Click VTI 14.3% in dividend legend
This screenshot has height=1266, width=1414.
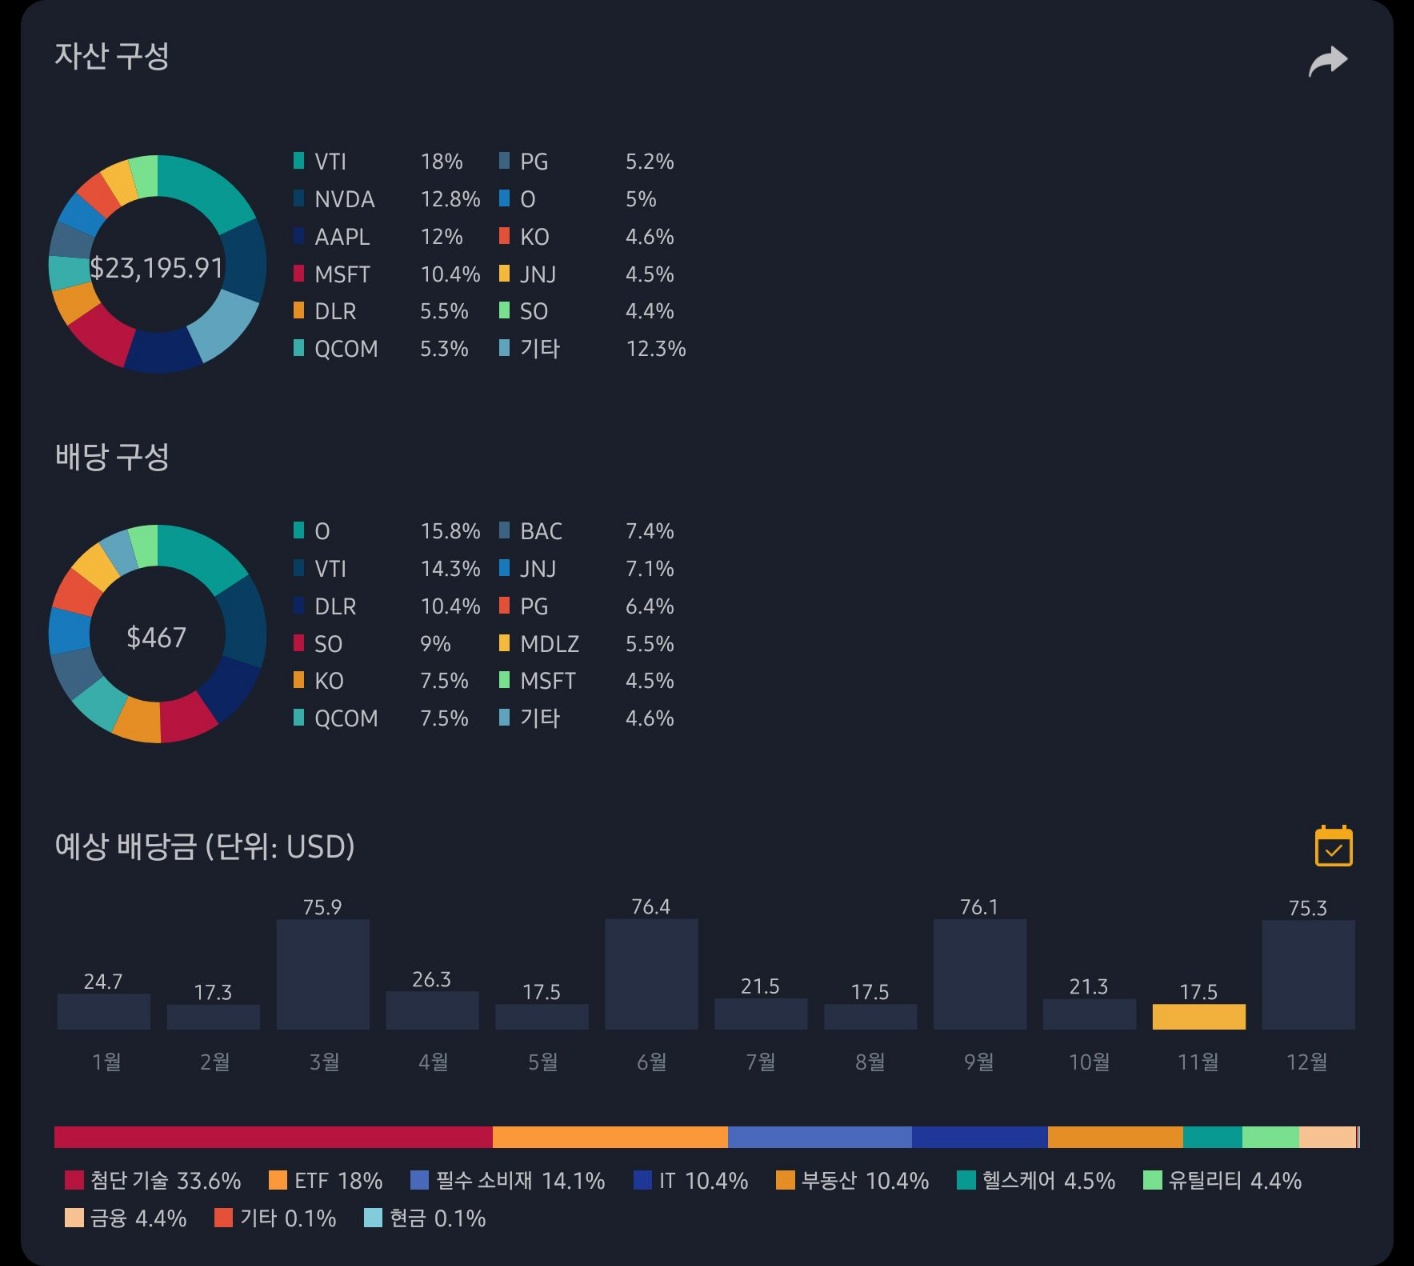click(x=387, y=569)
